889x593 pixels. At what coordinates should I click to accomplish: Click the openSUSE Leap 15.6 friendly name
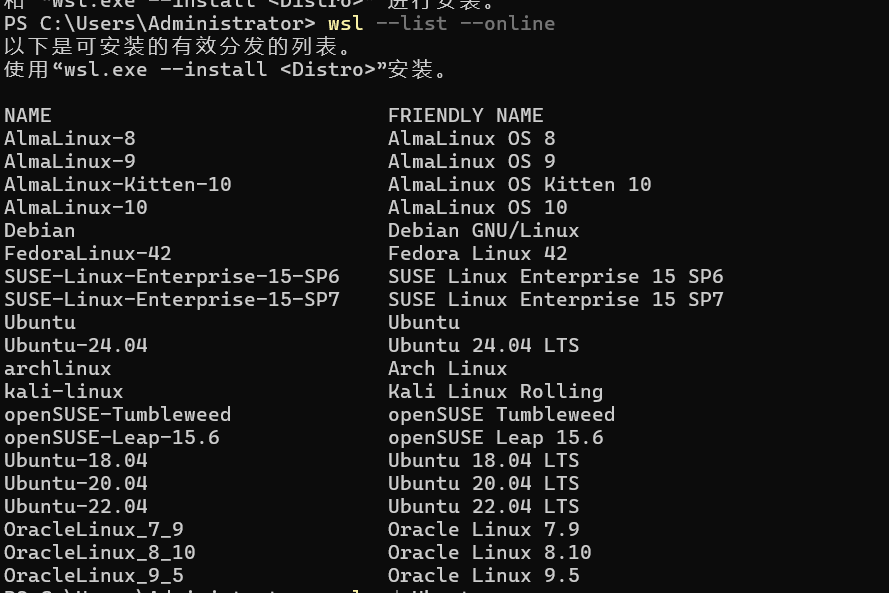(495, 437)
